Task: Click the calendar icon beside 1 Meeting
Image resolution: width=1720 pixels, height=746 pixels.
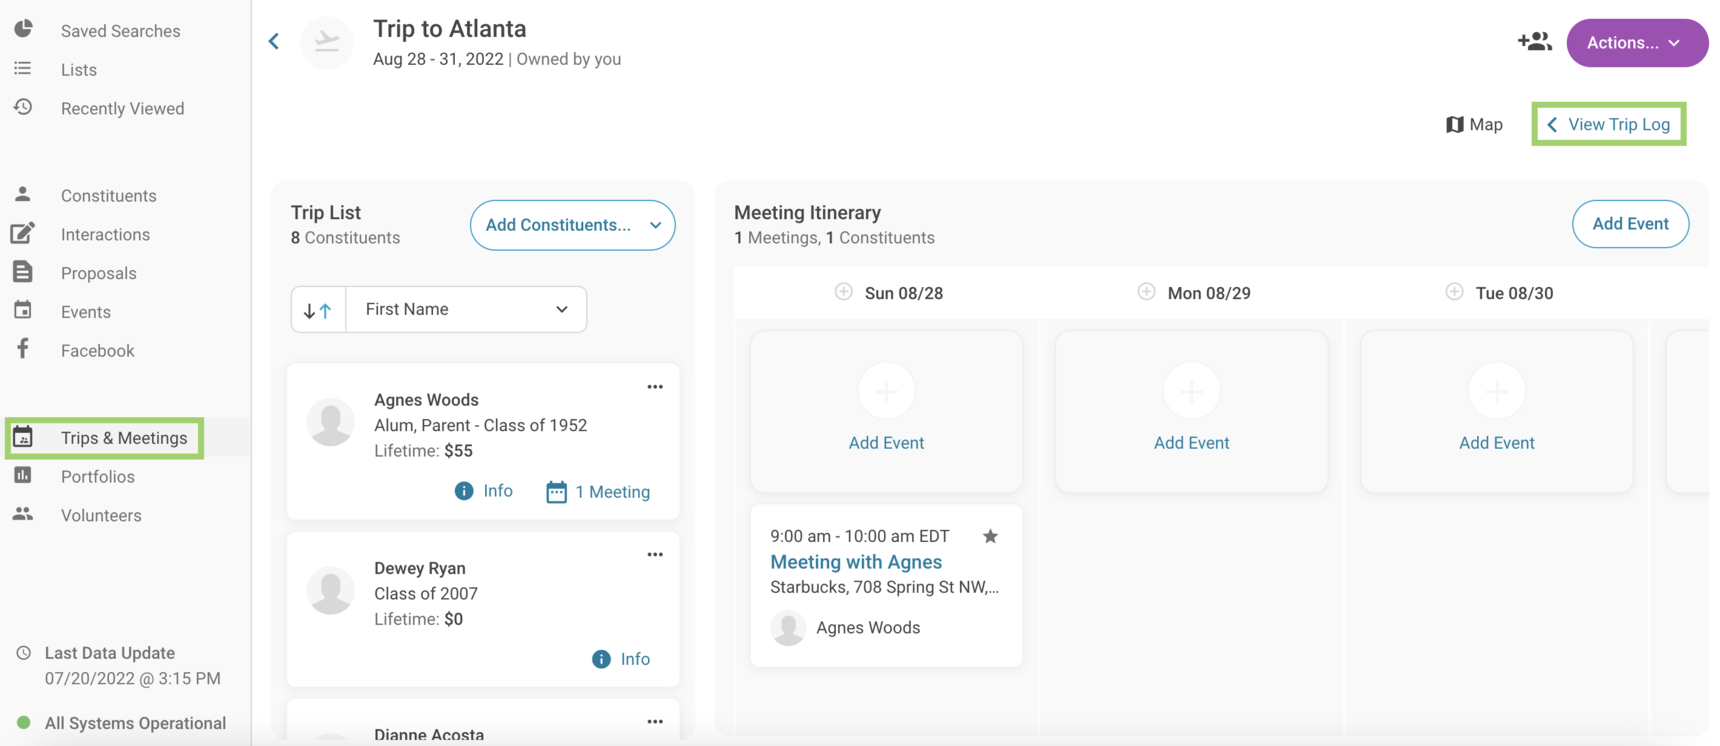Action: pos(557,492)
